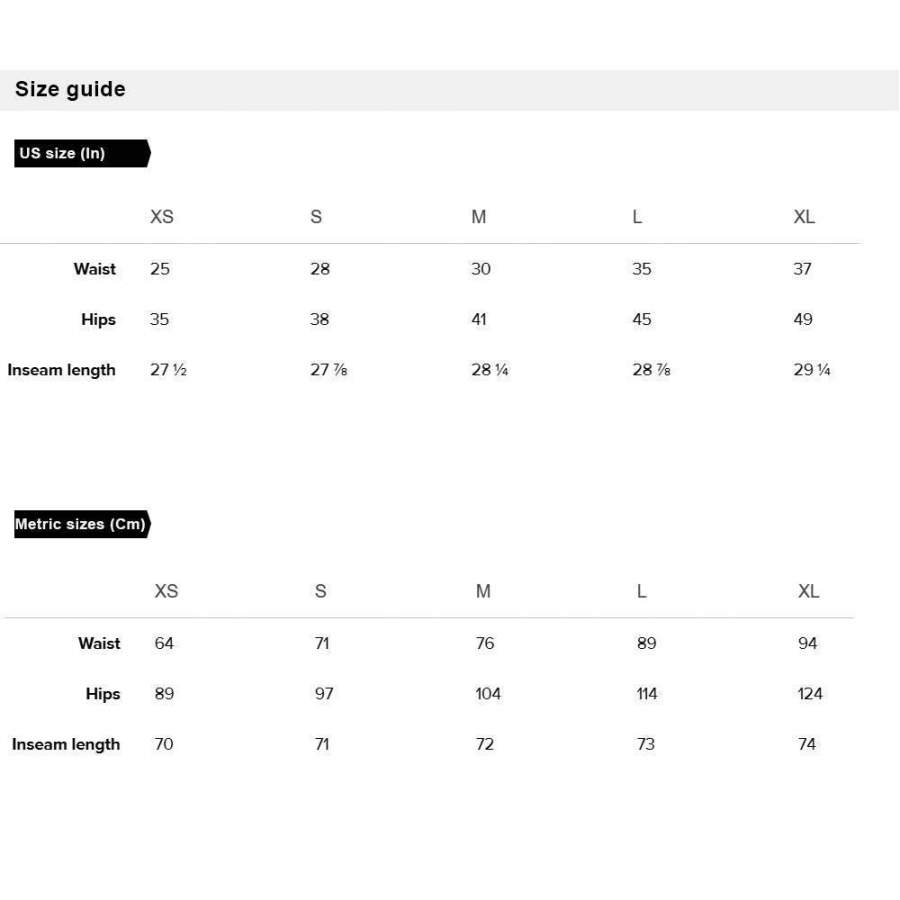Click the XL column header in US table
This screenshot has width=900, height=900.
tap(804, 216)
